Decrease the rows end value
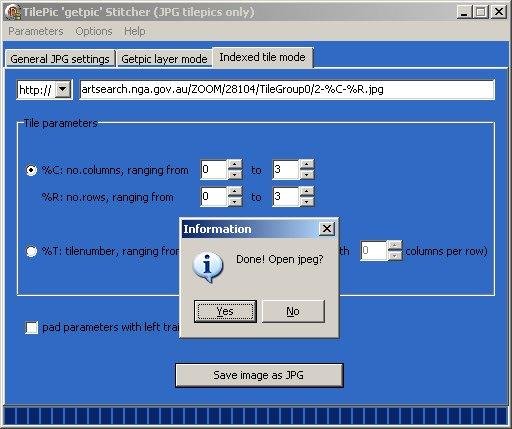The width and height of the screenshot is (512, 429). [x=307, y=202]
